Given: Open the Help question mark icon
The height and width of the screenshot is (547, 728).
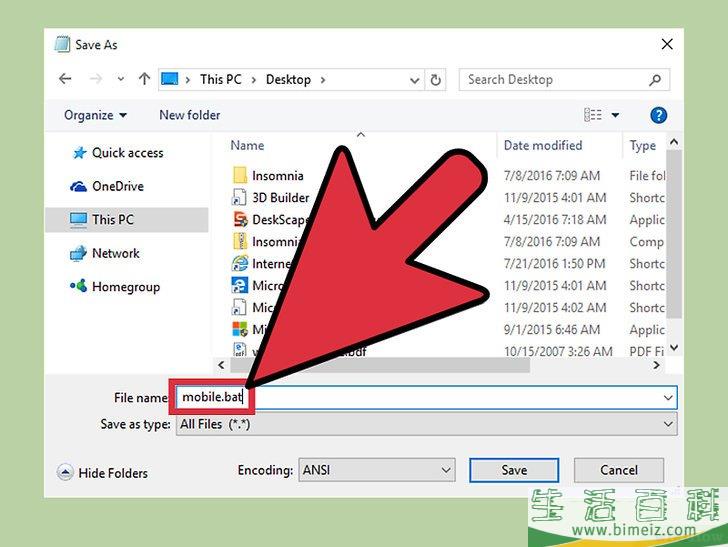Looking at the screenshot, I should [x=658, y=115].
